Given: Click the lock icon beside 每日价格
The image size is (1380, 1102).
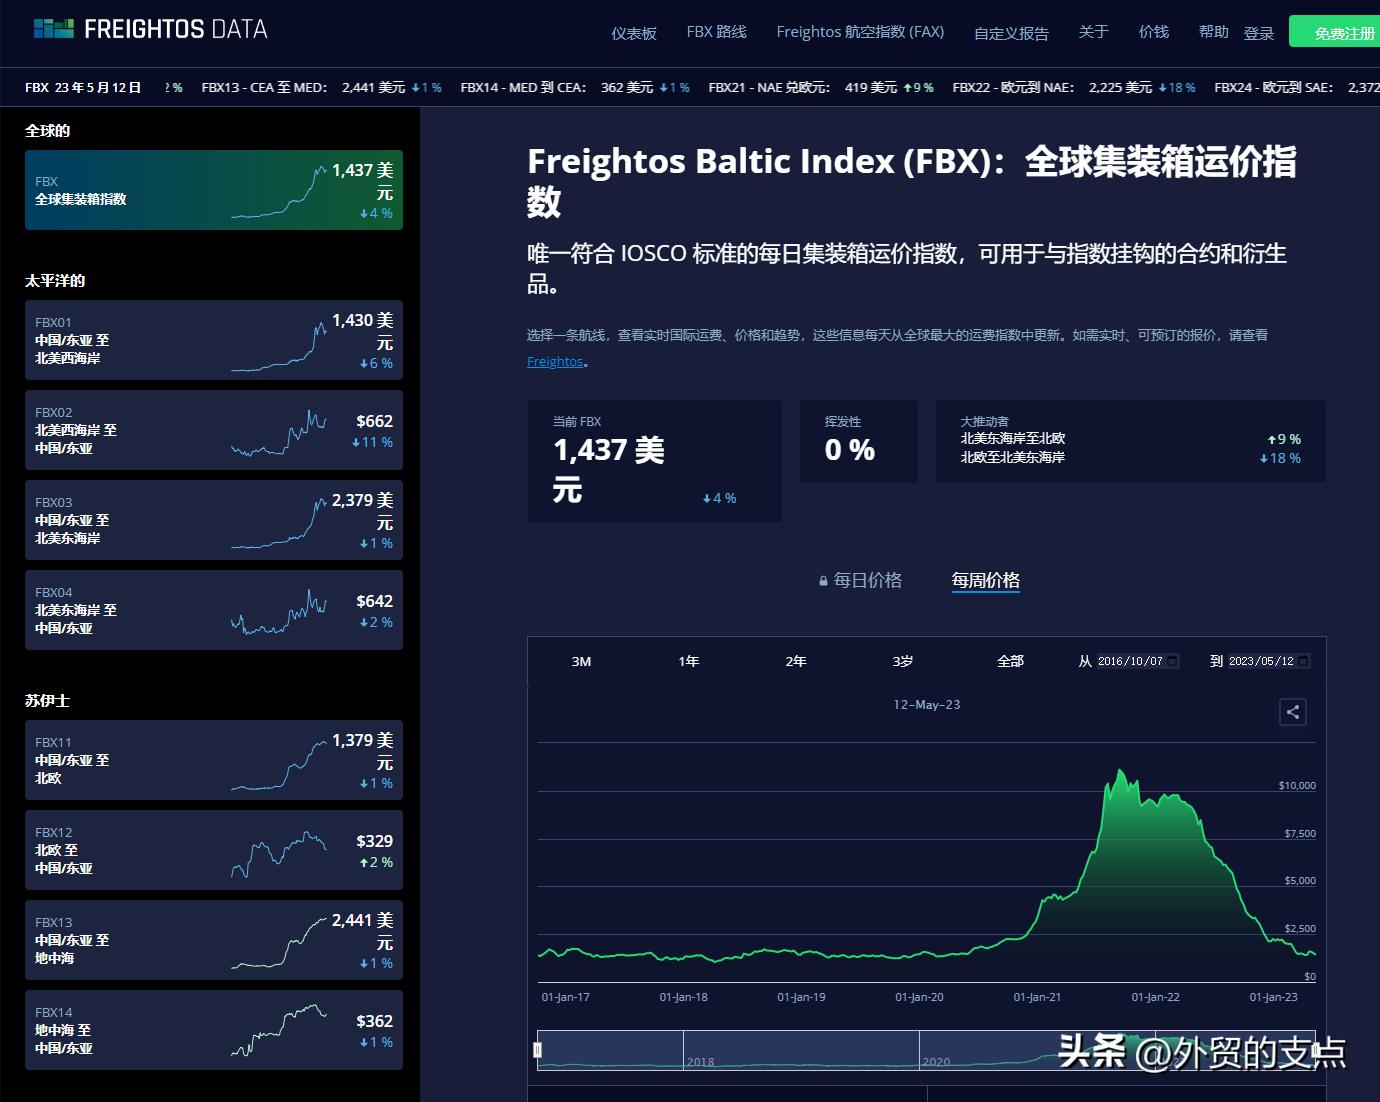Looking at the screenshot, I should click(x=823, y=581).
